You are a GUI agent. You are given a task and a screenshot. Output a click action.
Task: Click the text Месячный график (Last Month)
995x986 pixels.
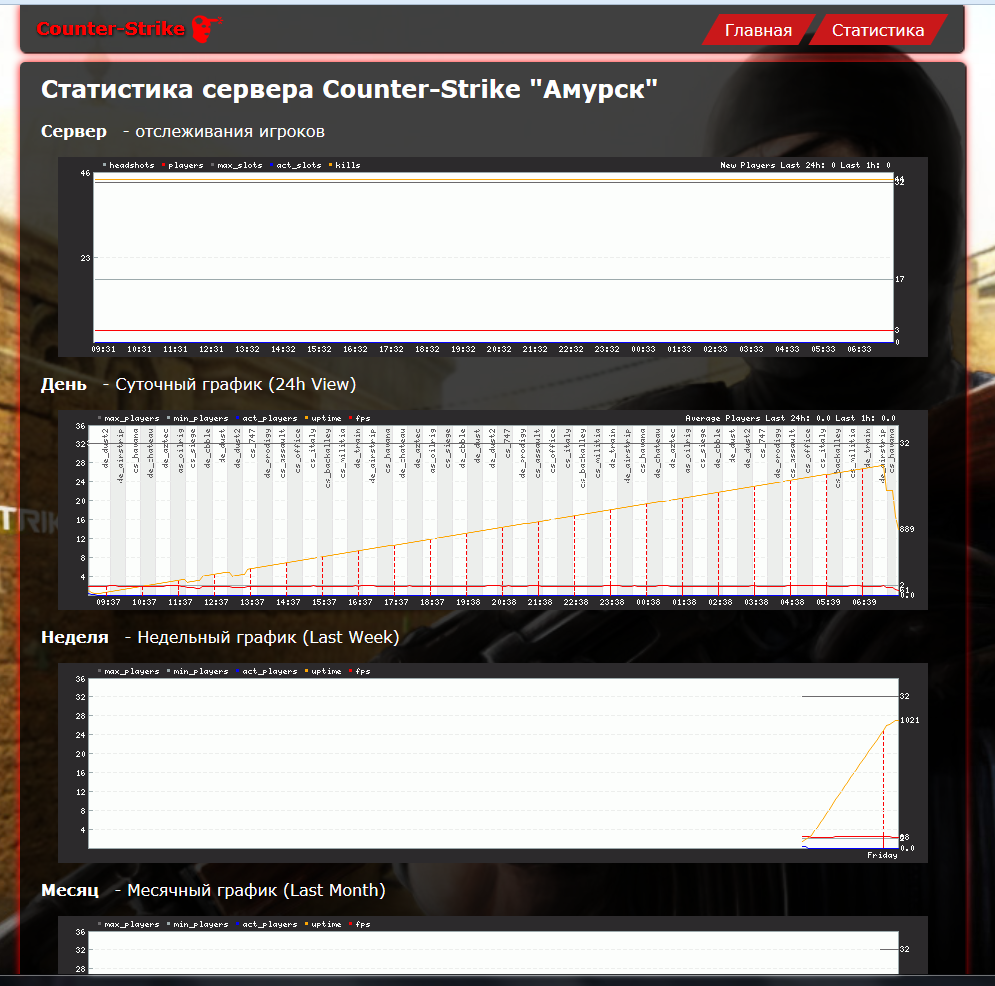coord(256,890)
